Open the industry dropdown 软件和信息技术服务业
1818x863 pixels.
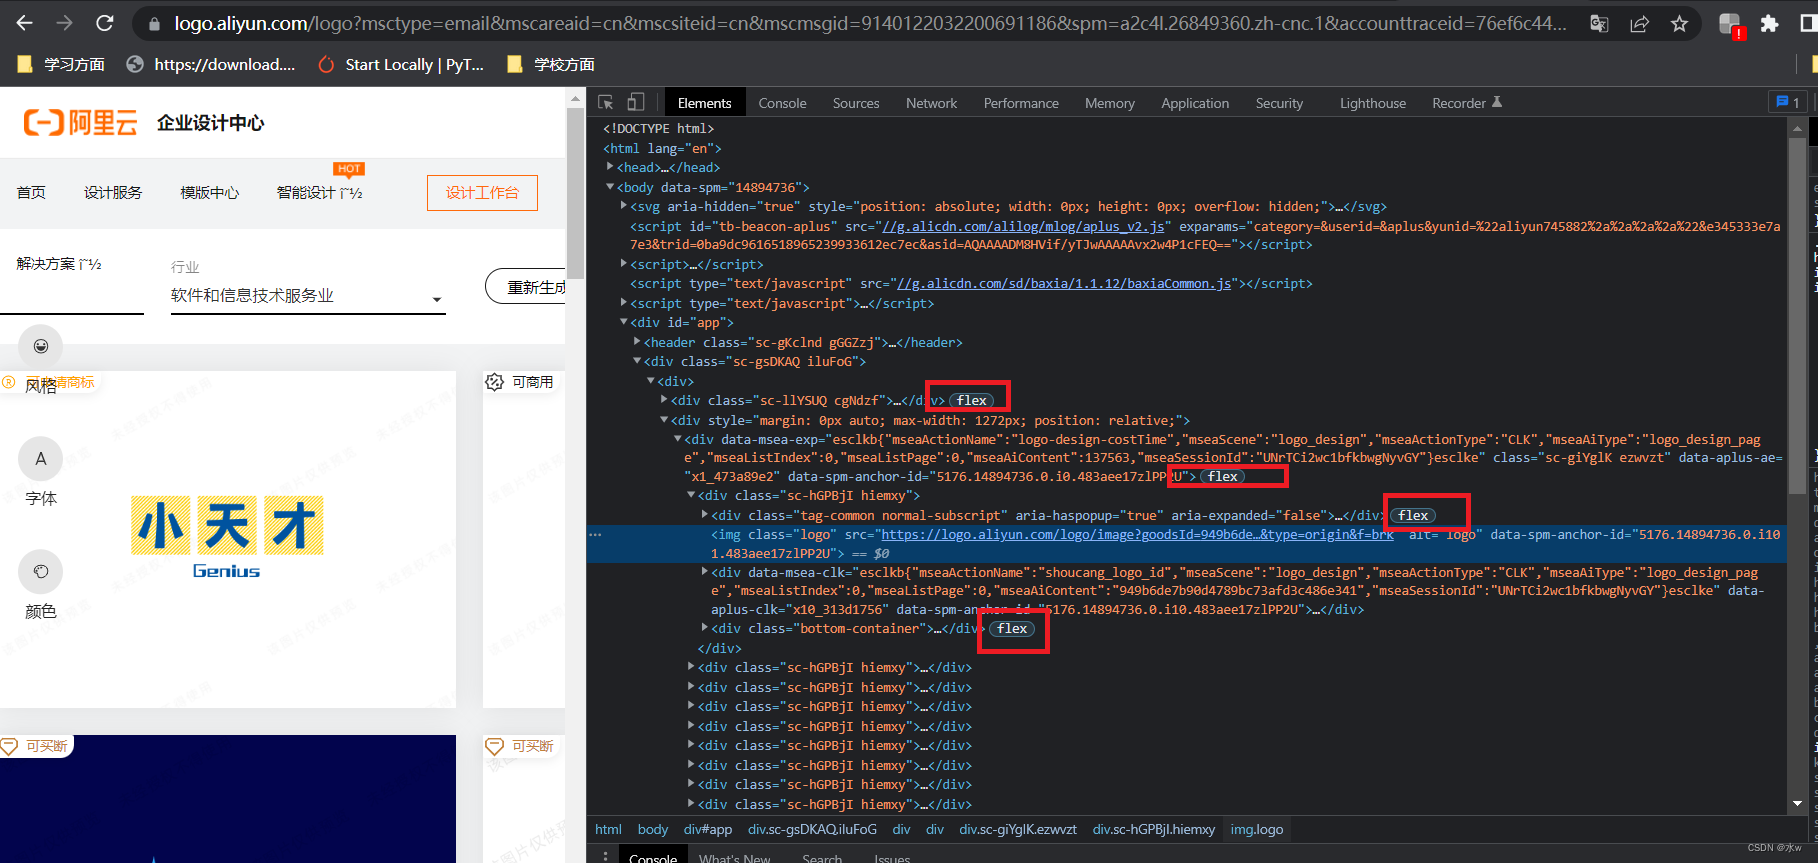coord(308,296)
